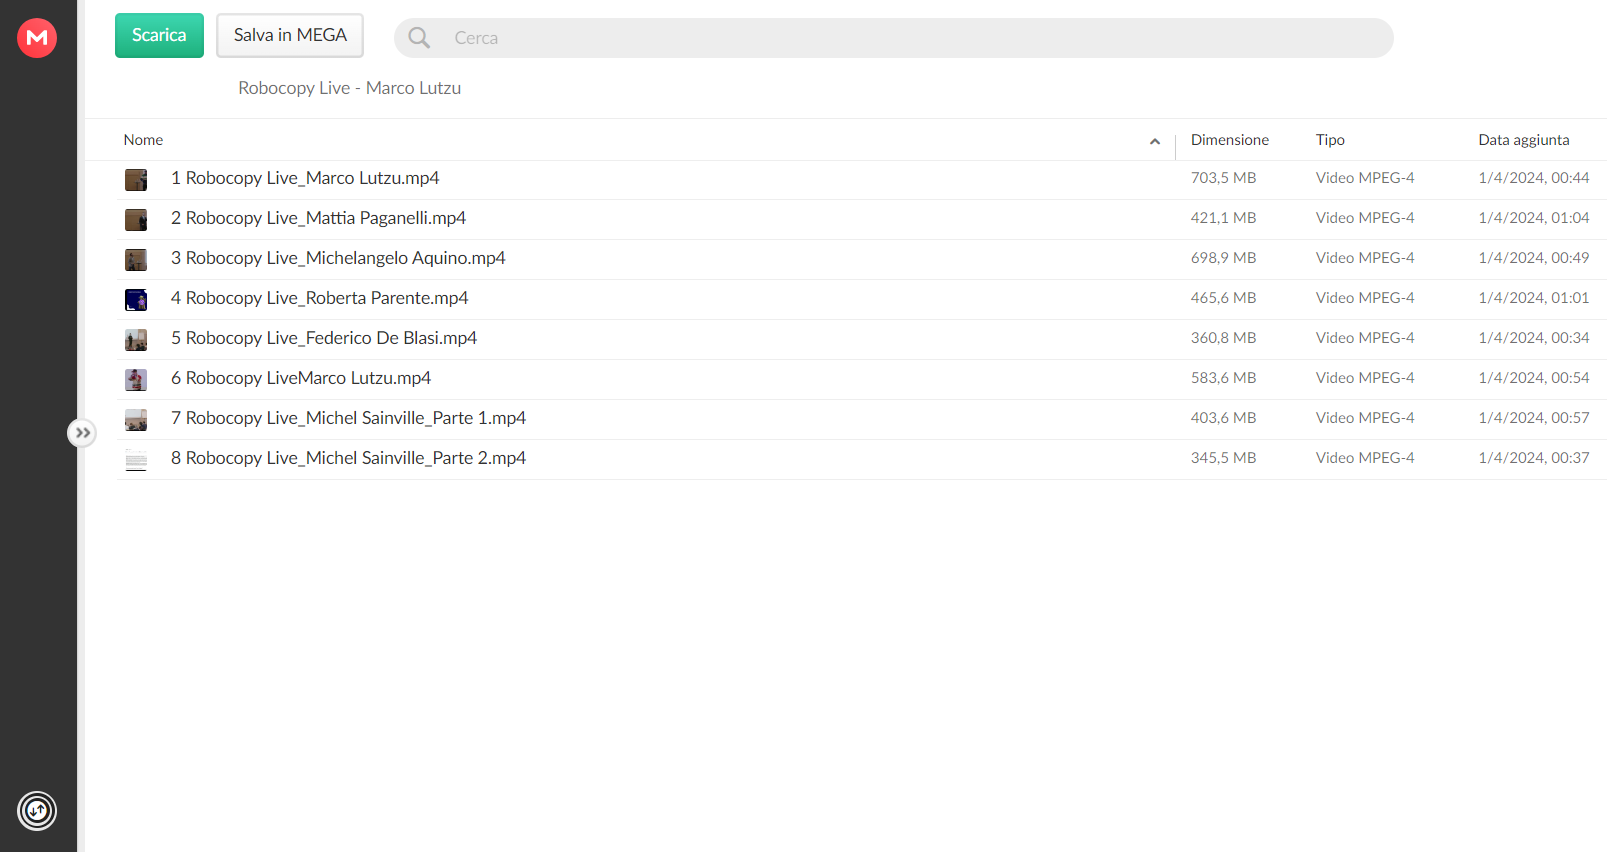Select file 1 Robocopy Live_Marco Lutzu.mp4

pos(305,178)
